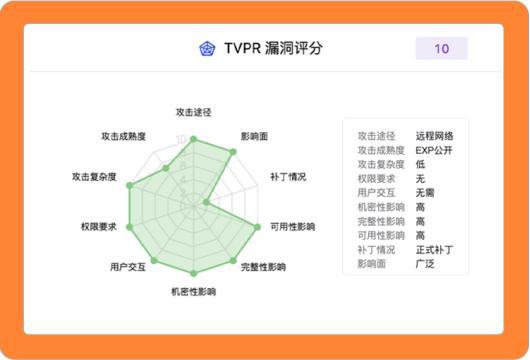Click the 远程网络 value in the legend

435,136
